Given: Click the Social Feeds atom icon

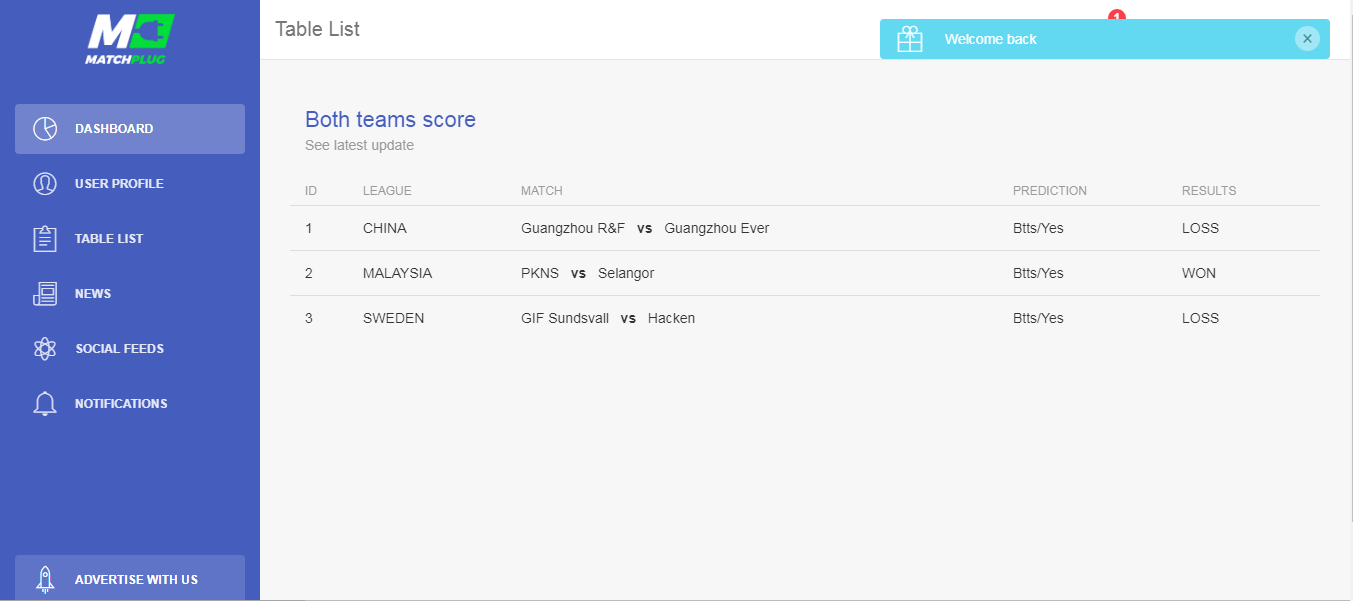Looking at the screenshot, I should pyautogui.click(x=45, y=349).
